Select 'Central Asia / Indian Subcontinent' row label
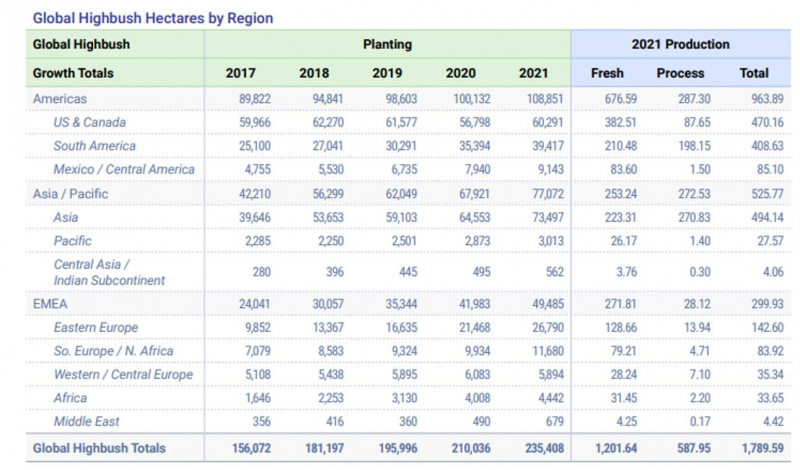The height and width of the screenshot is (470, 800). tap(109, 272)
